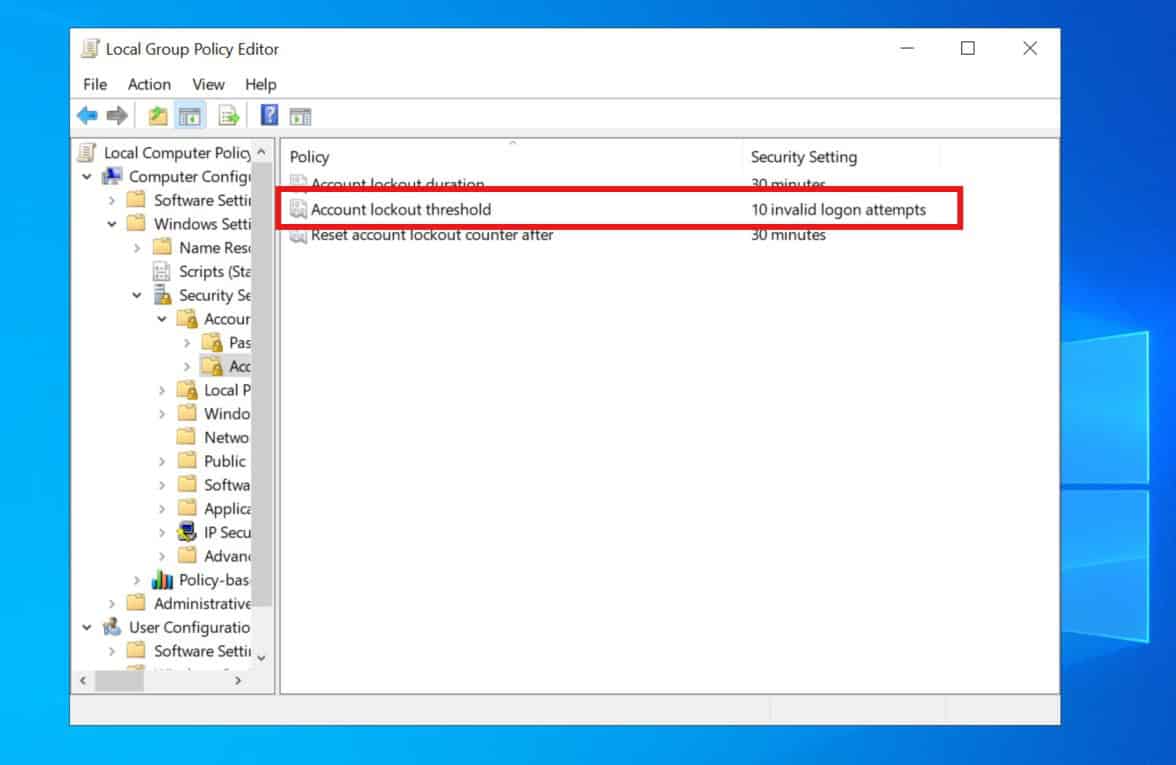Open the File menu
Image resolution: width=1176 pixels, height=765 pixels.
[x=95, y=84]
